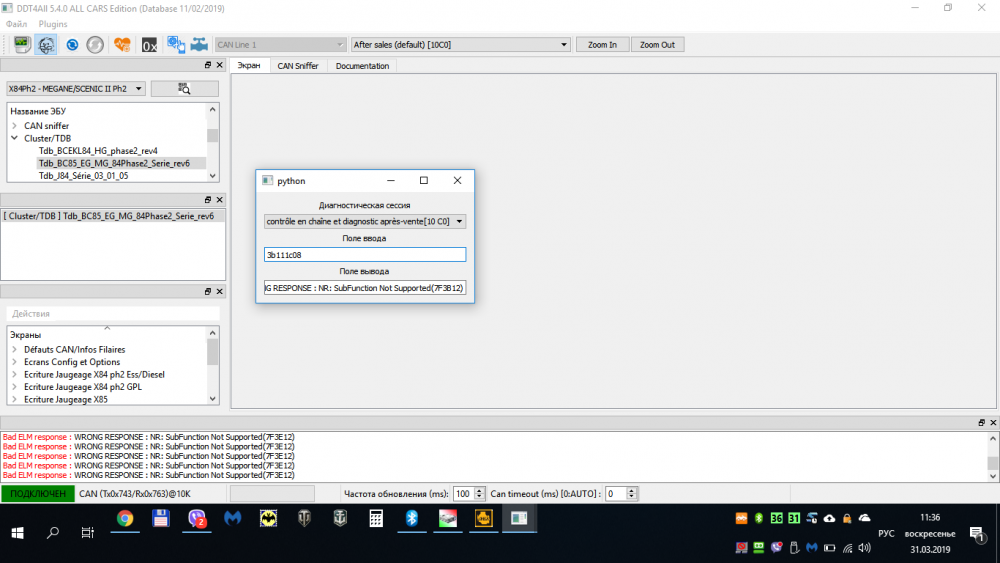The width and height of the screenshot is (1000, 563).
Task: Click the blue screen pointer toolbar icon
Action: [176, 45]
